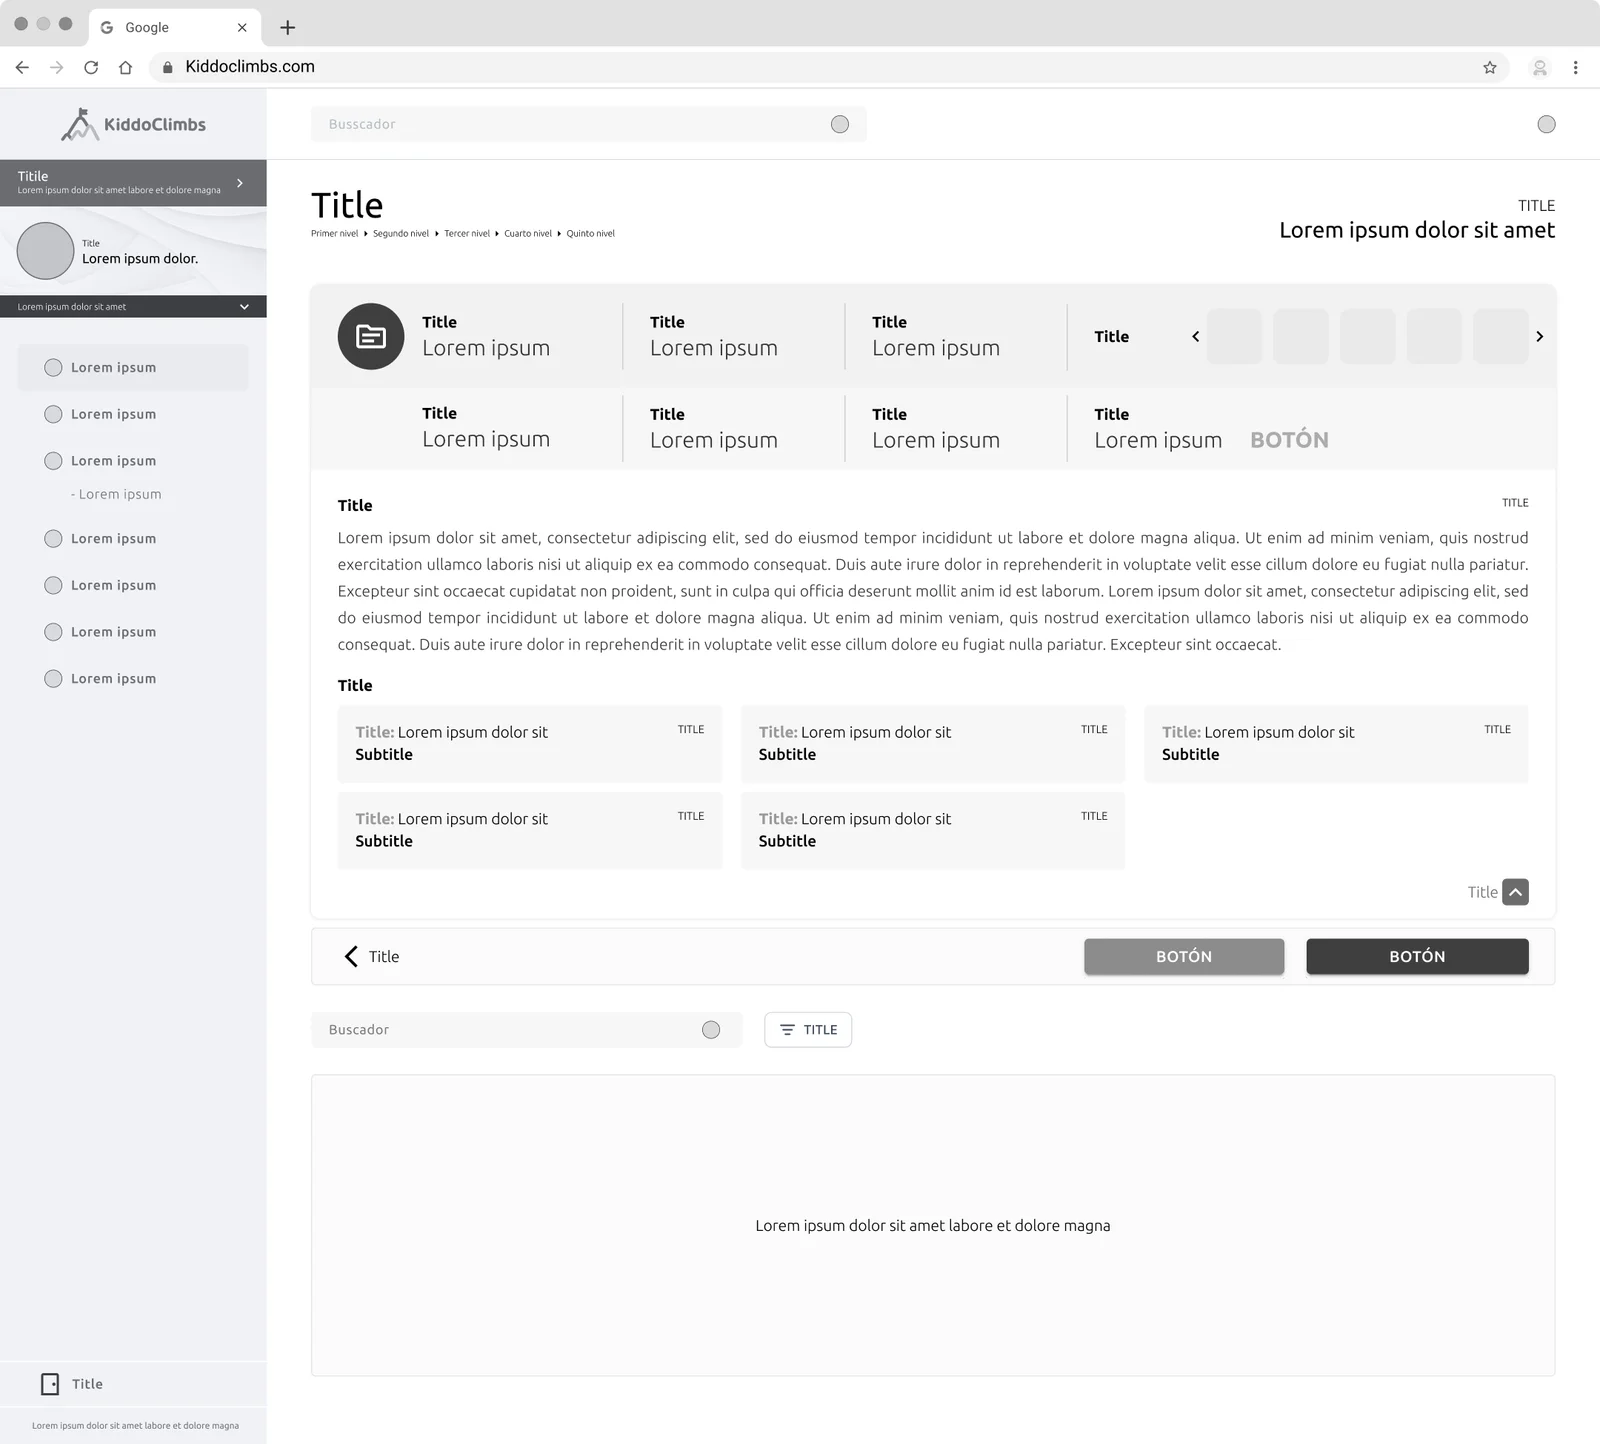The image size is (1600, 1444).
Task: Open the TITLE filter button
Action: tap(808, 1030)
